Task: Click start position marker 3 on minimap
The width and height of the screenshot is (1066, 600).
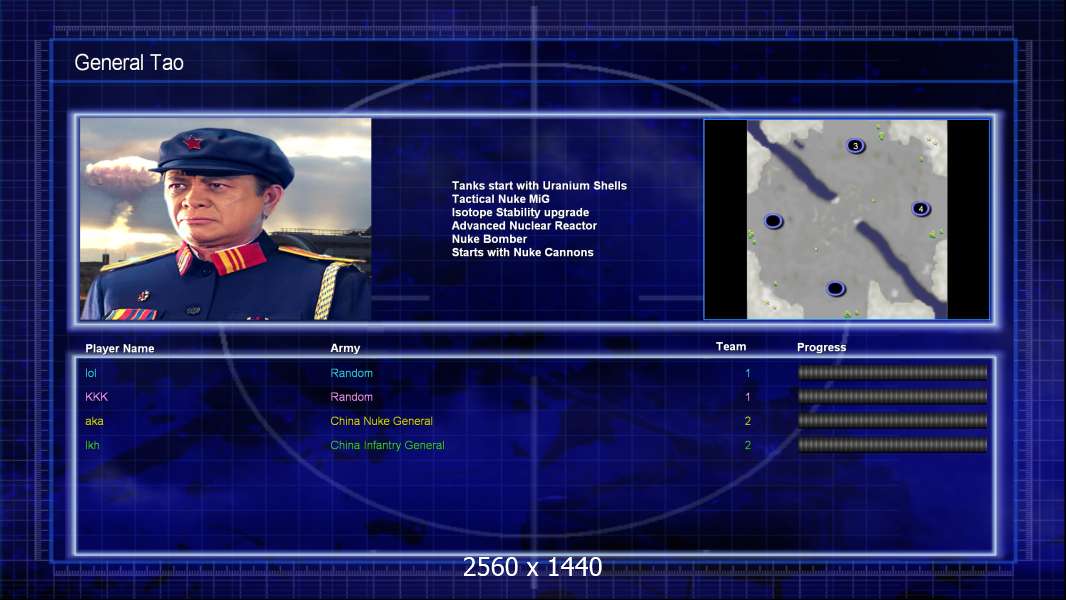Action: (855, 145)
